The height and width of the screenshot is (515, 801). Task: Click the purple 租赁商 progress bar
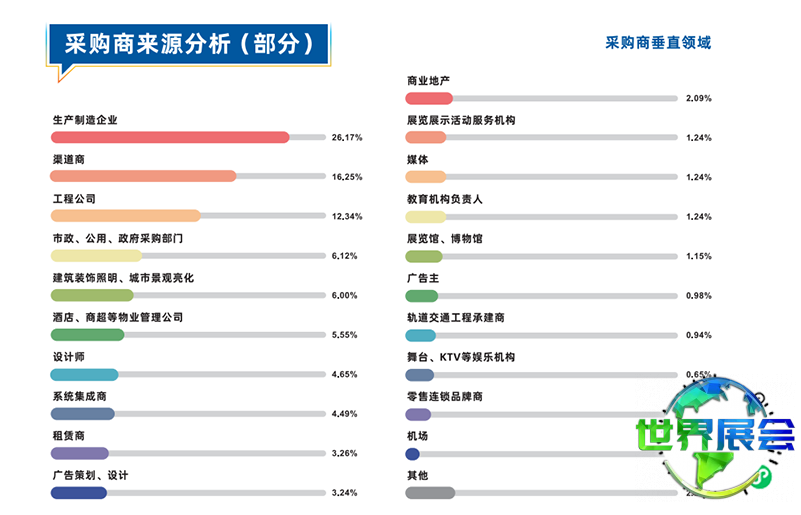(x=79, y=453)
